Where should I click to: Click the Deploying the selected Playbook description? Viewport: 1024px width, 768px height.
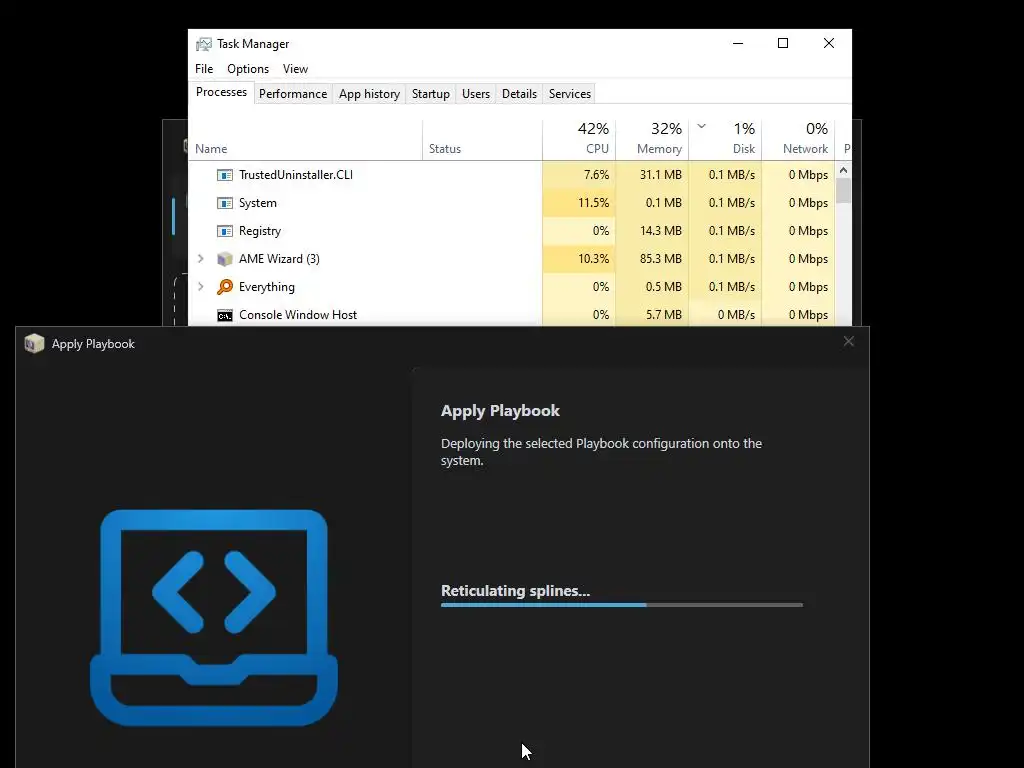point(601,452)
